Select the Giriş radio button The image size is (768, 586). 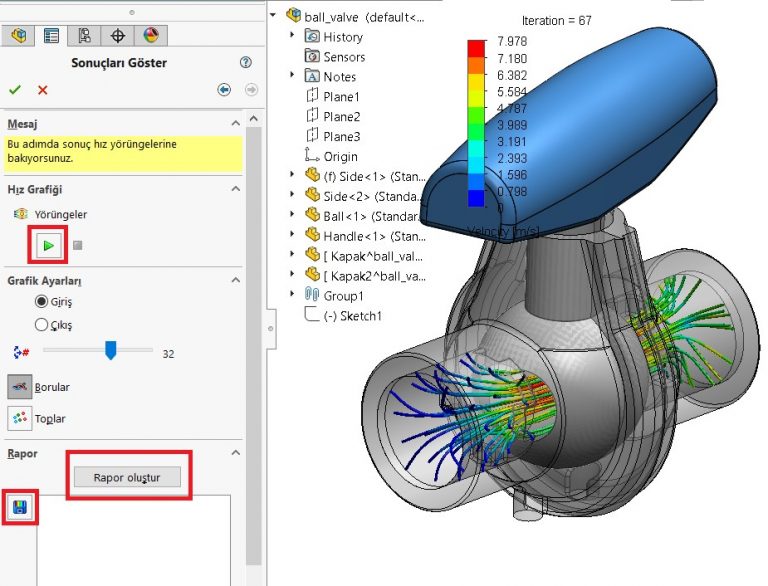[x=41, y=302]
